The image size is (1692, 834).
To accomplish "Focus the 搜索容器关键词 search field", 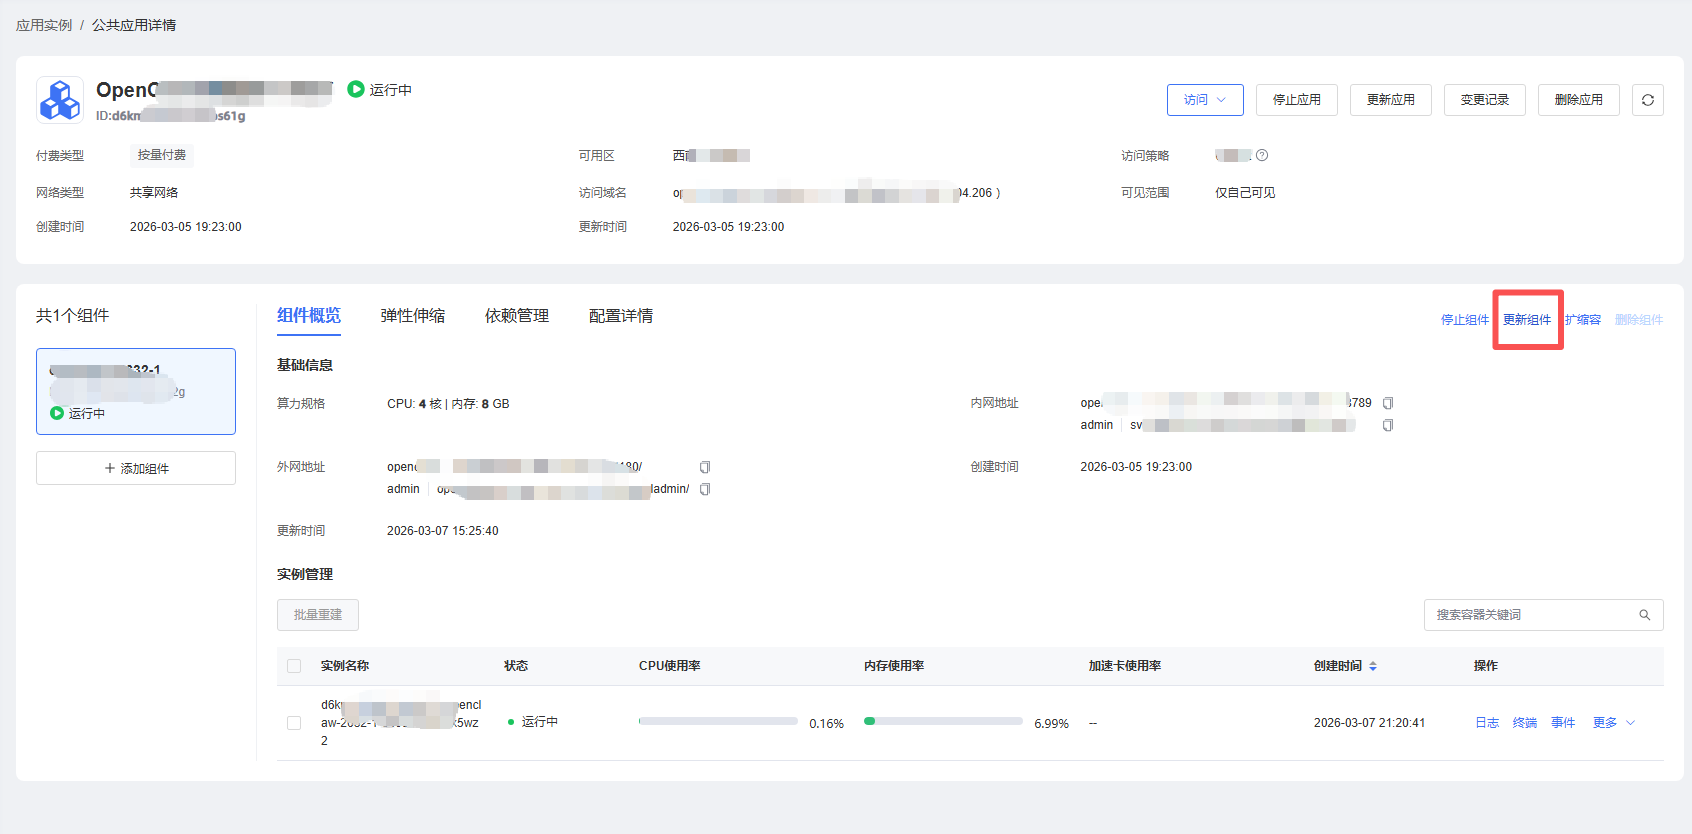I will 1530,615.
